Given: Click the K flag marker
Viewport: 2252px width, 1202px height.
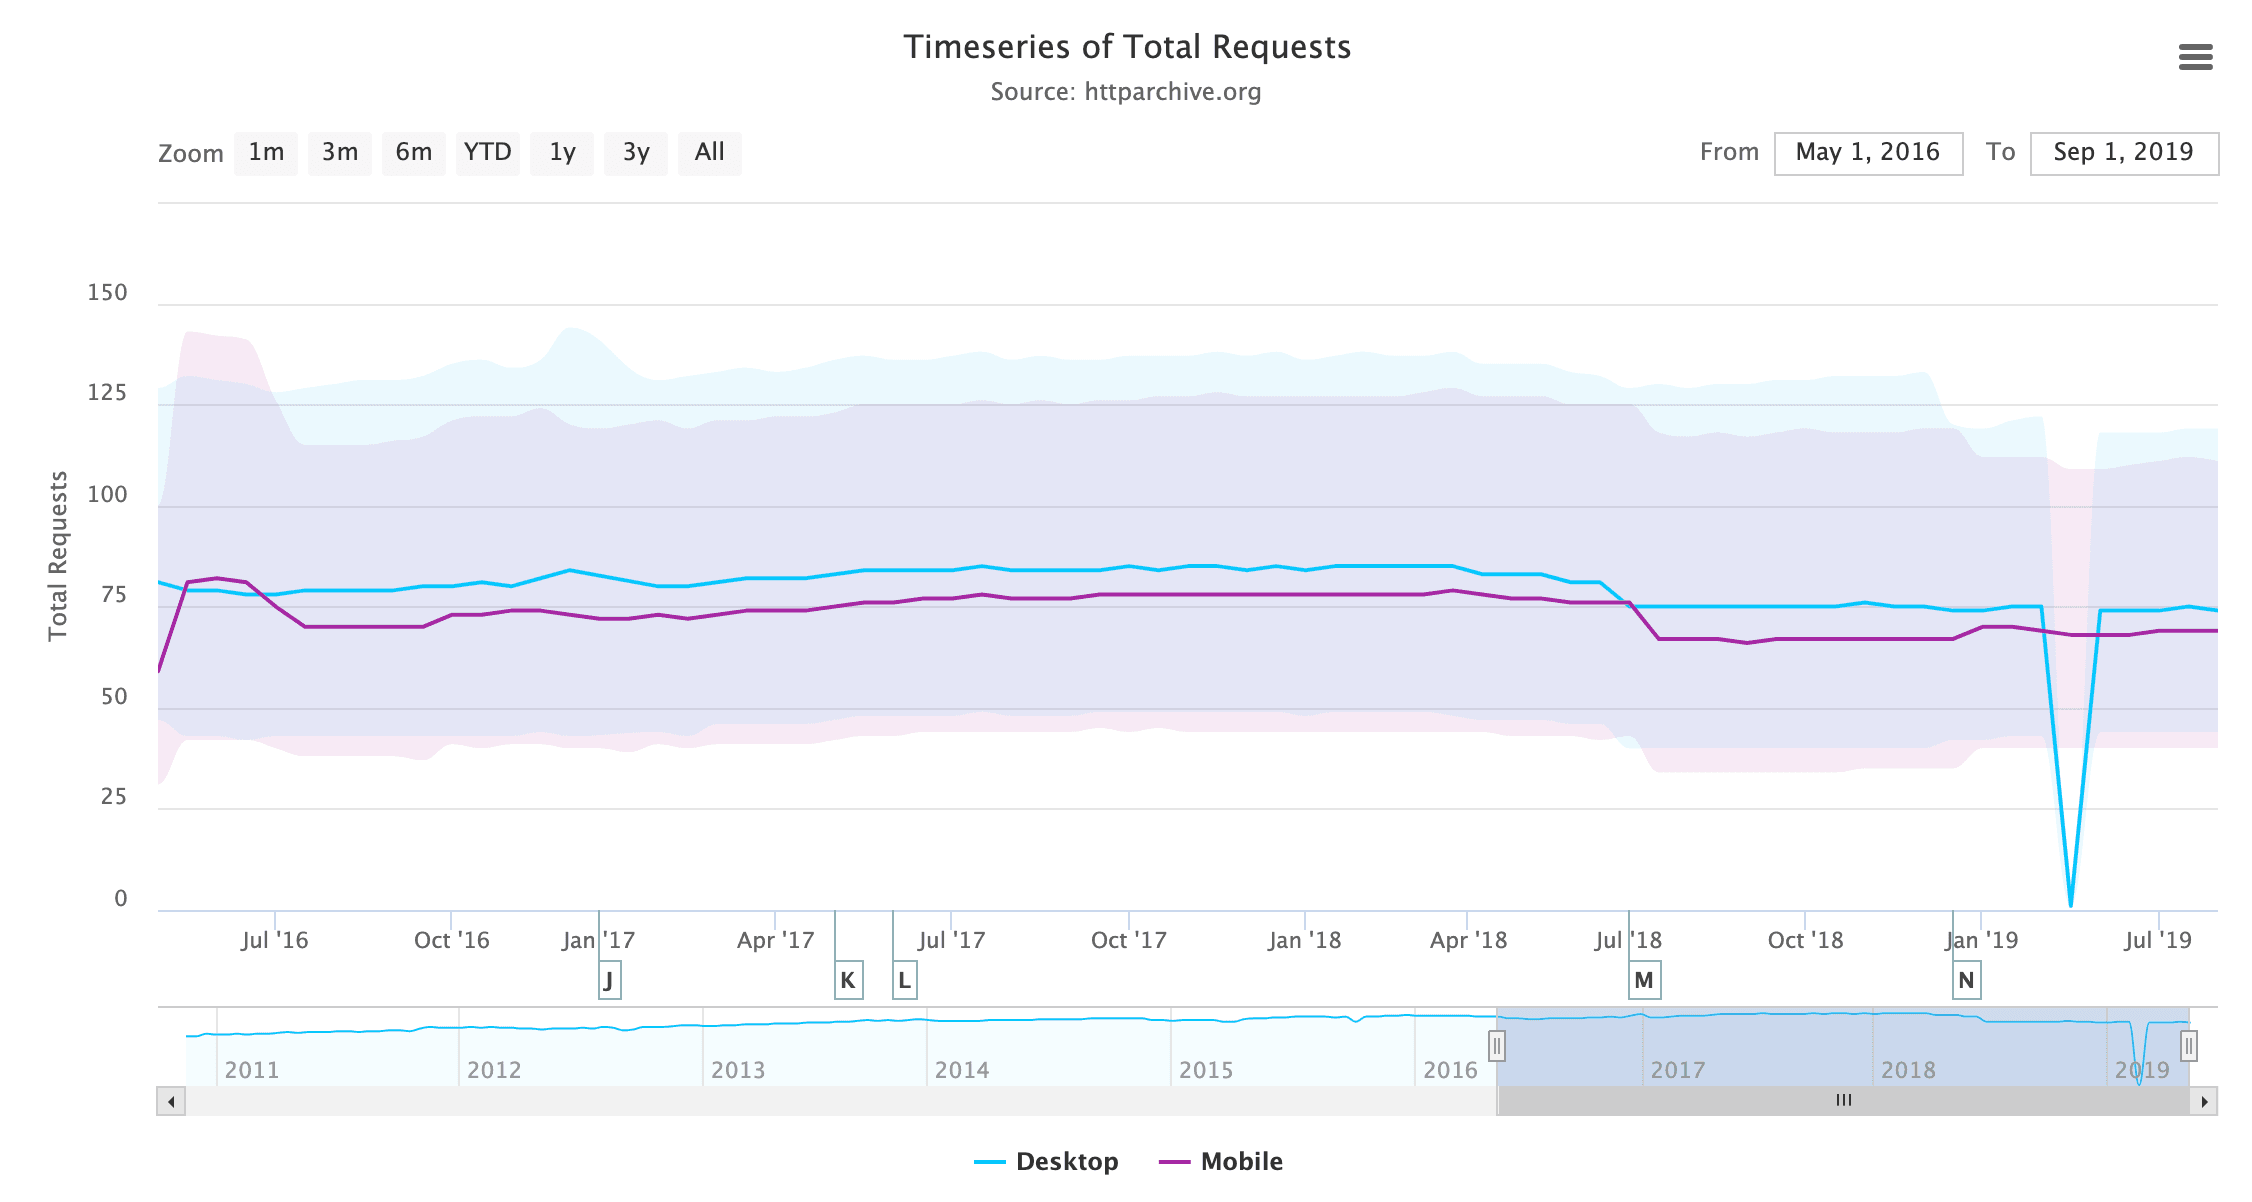Looking at the screenshot, I should (x=848, y=980).
